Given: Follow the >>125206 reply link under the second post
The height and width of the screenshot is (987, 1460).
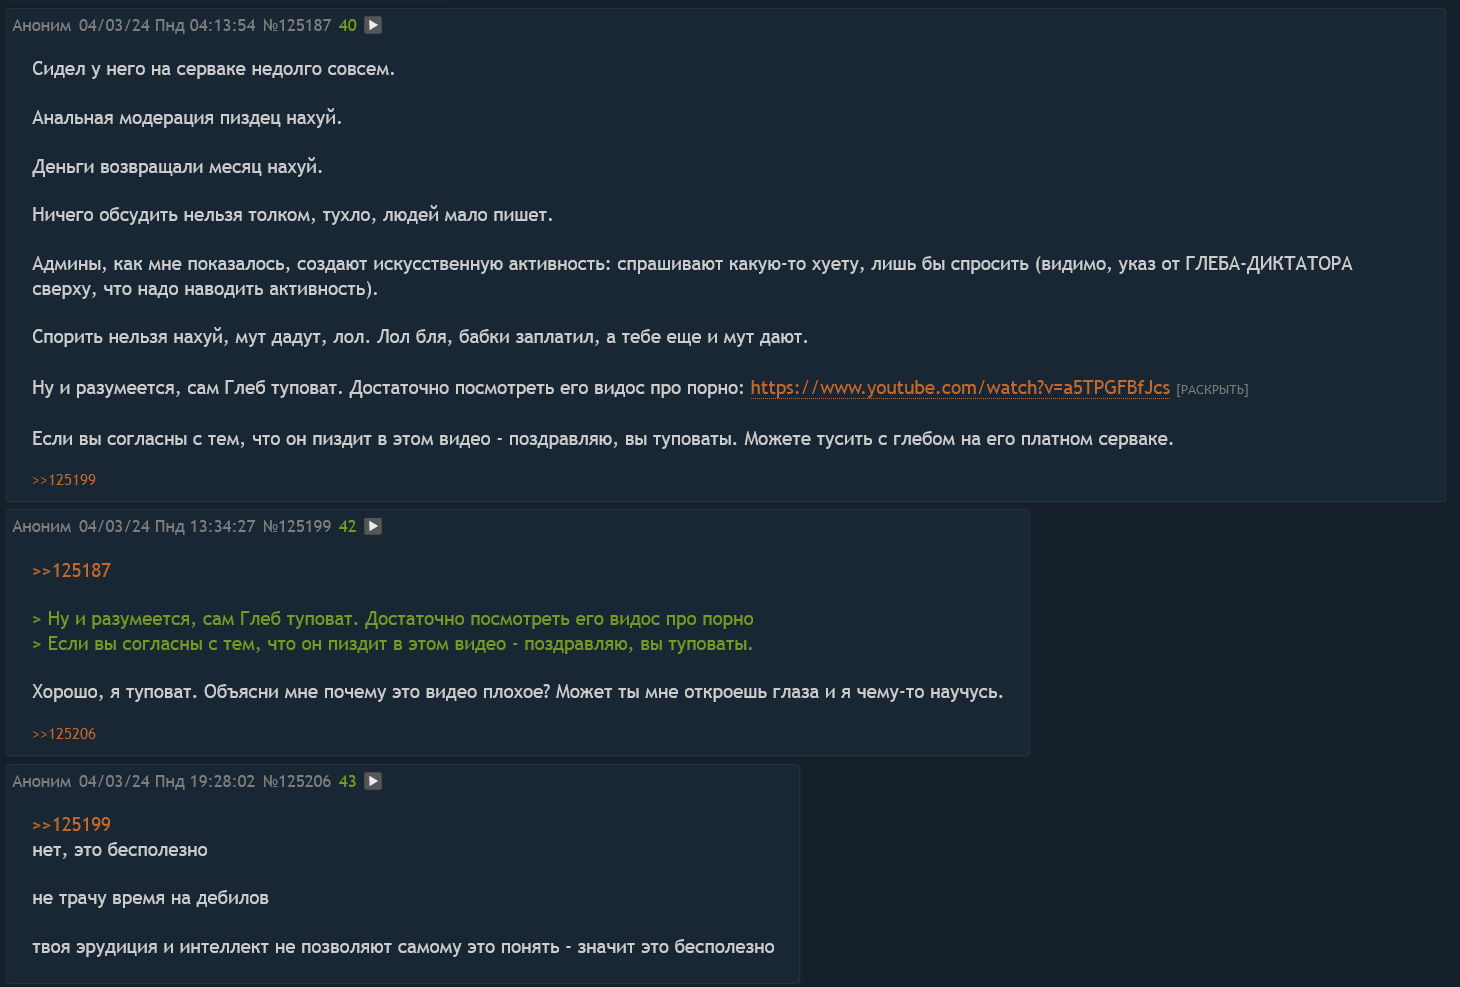Looking at the screenshot, I should tap(64, 734).
